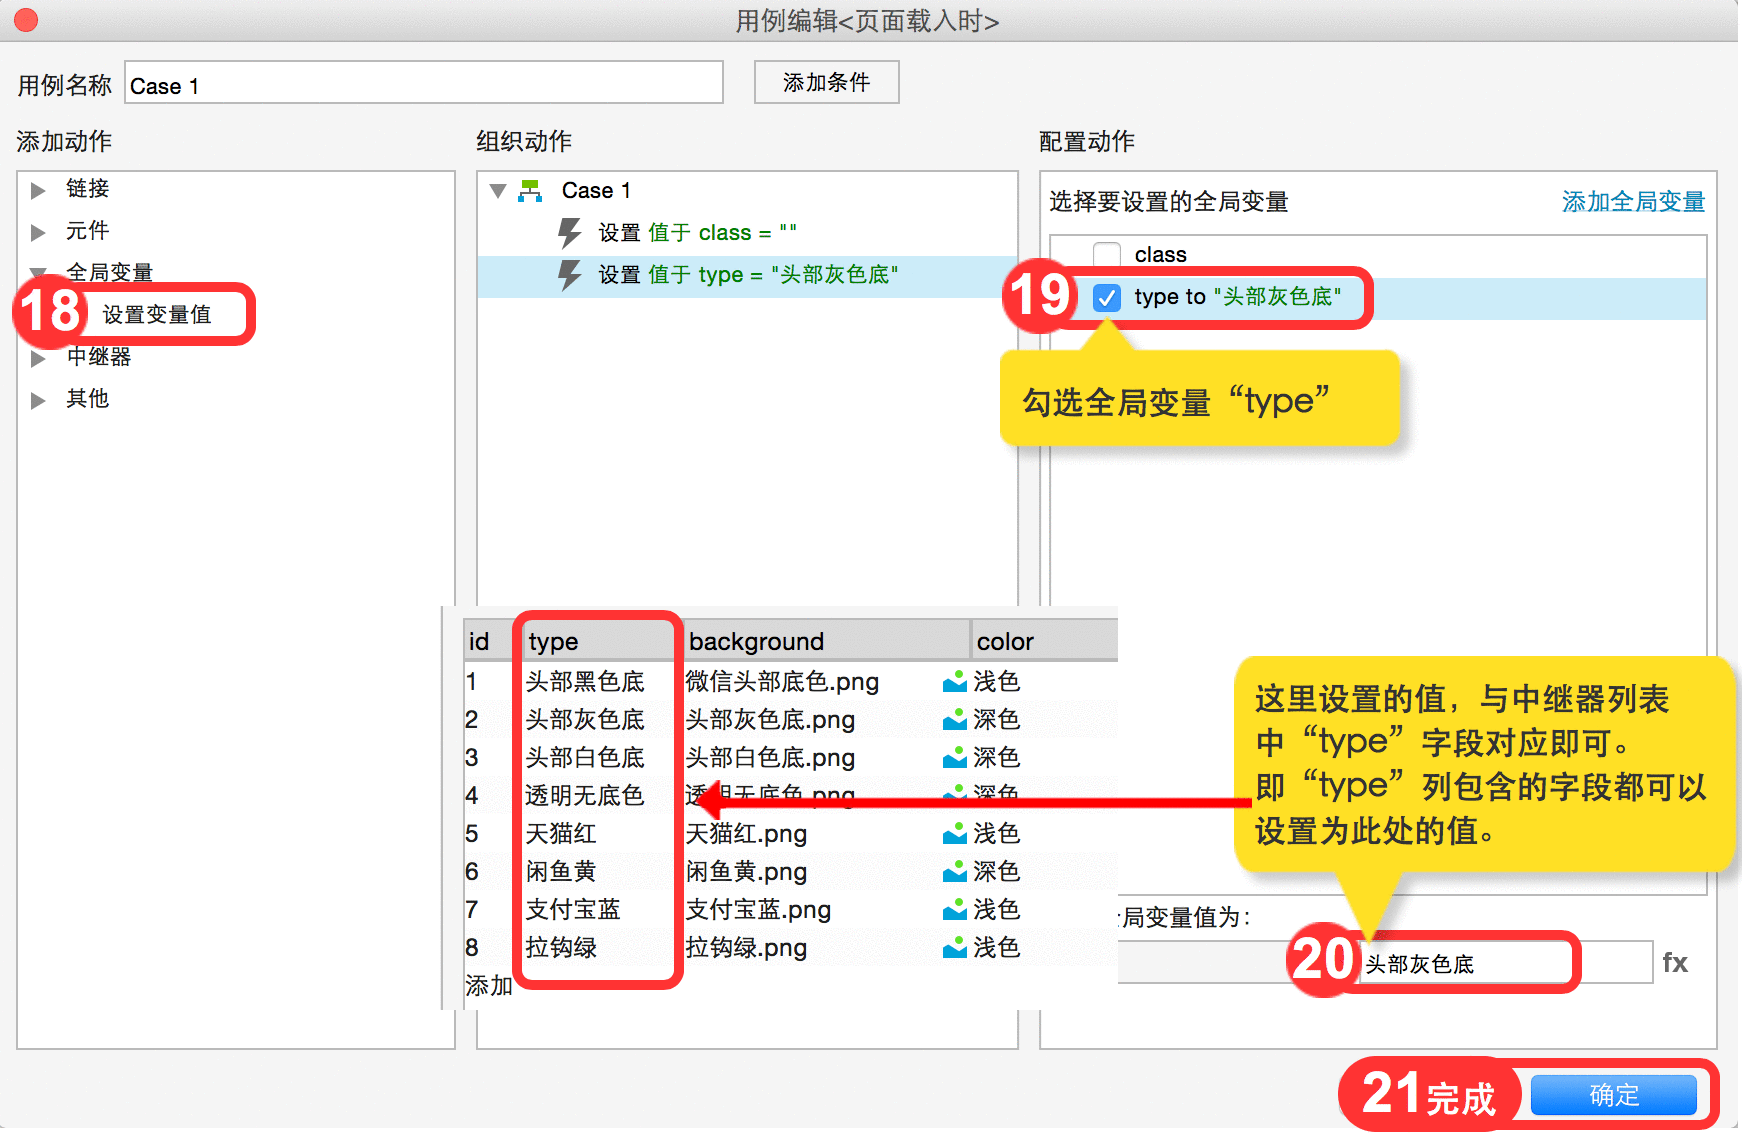Viewport: 1742px width, 1138px height.
Task: Select the type action lightning icon
Action: 569,275
